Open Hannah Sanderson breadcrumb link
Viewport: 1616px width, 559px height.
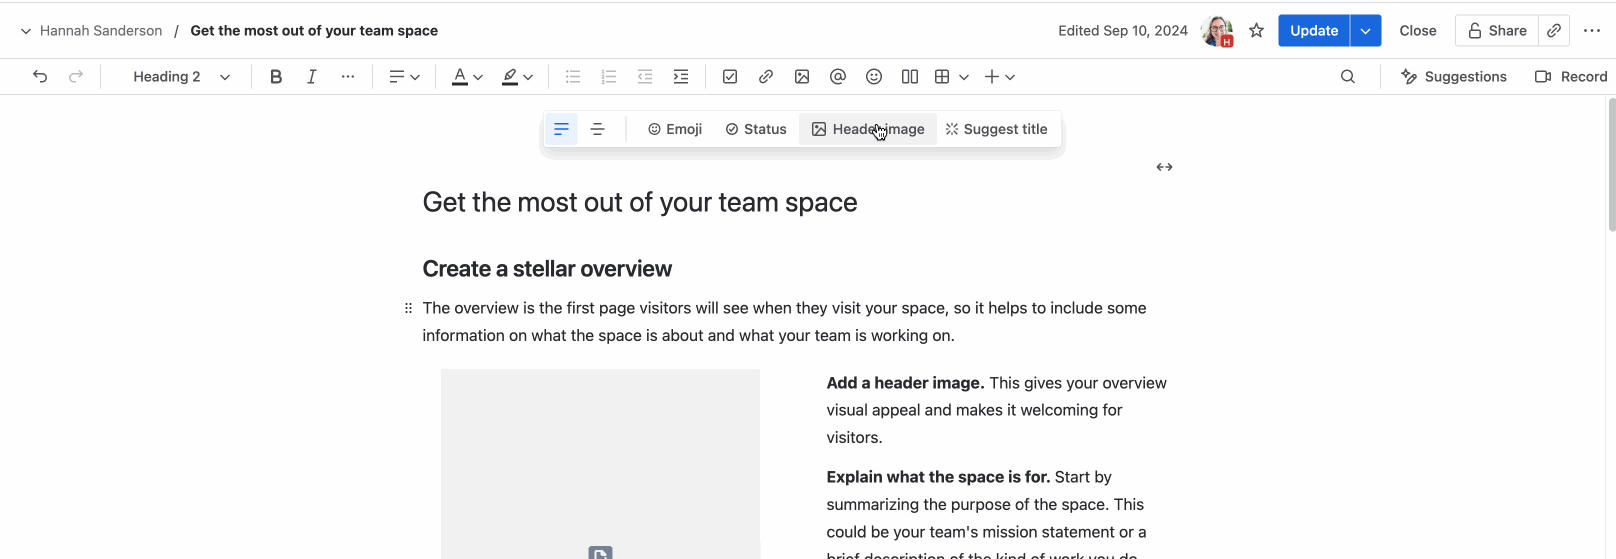(101, 31)
